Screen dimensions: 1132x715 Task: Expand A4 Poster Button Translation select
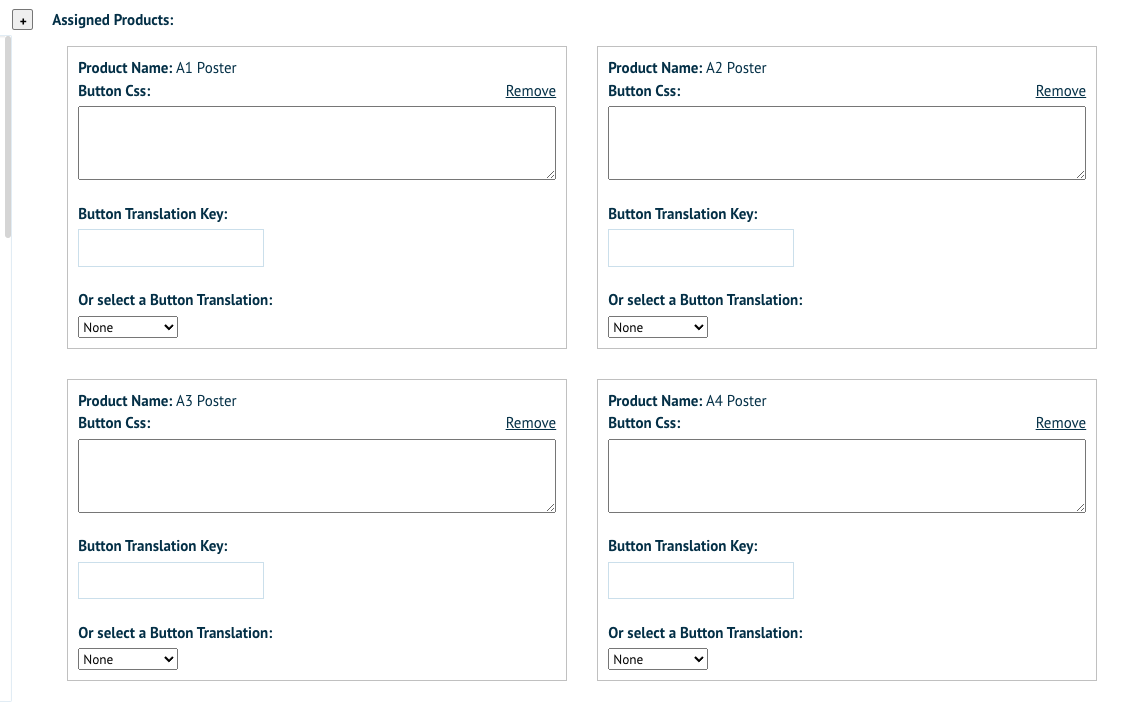point(658,659)
